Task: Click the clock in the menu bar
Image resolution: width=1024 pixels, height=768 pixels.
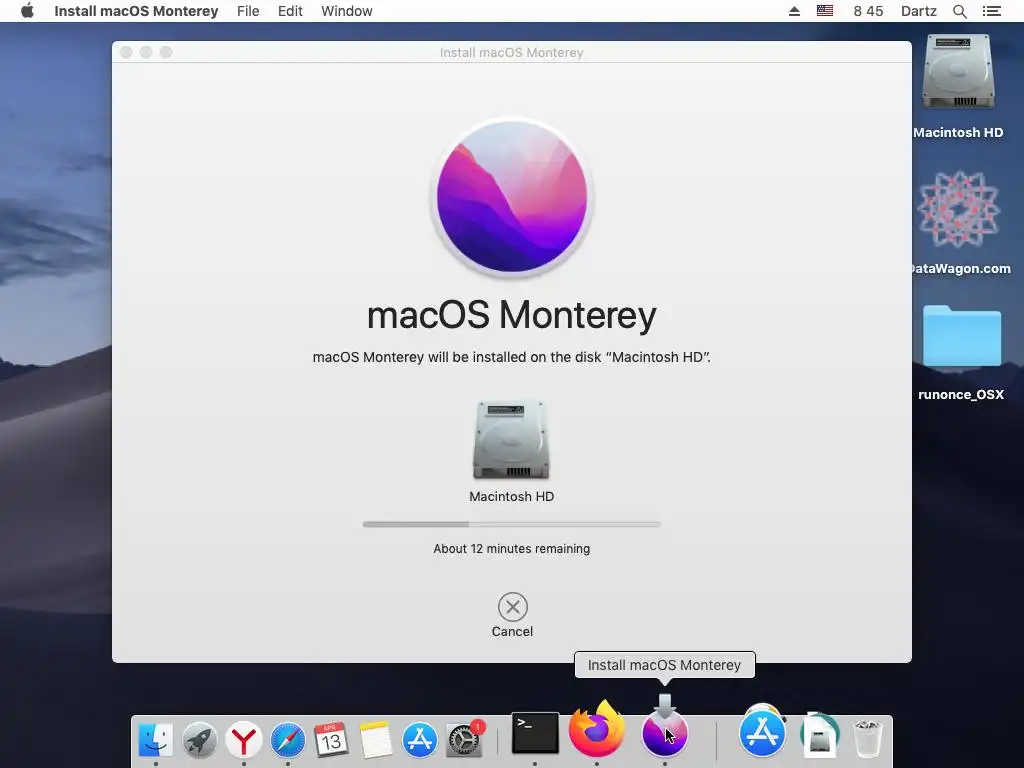Action: [868, 11]
